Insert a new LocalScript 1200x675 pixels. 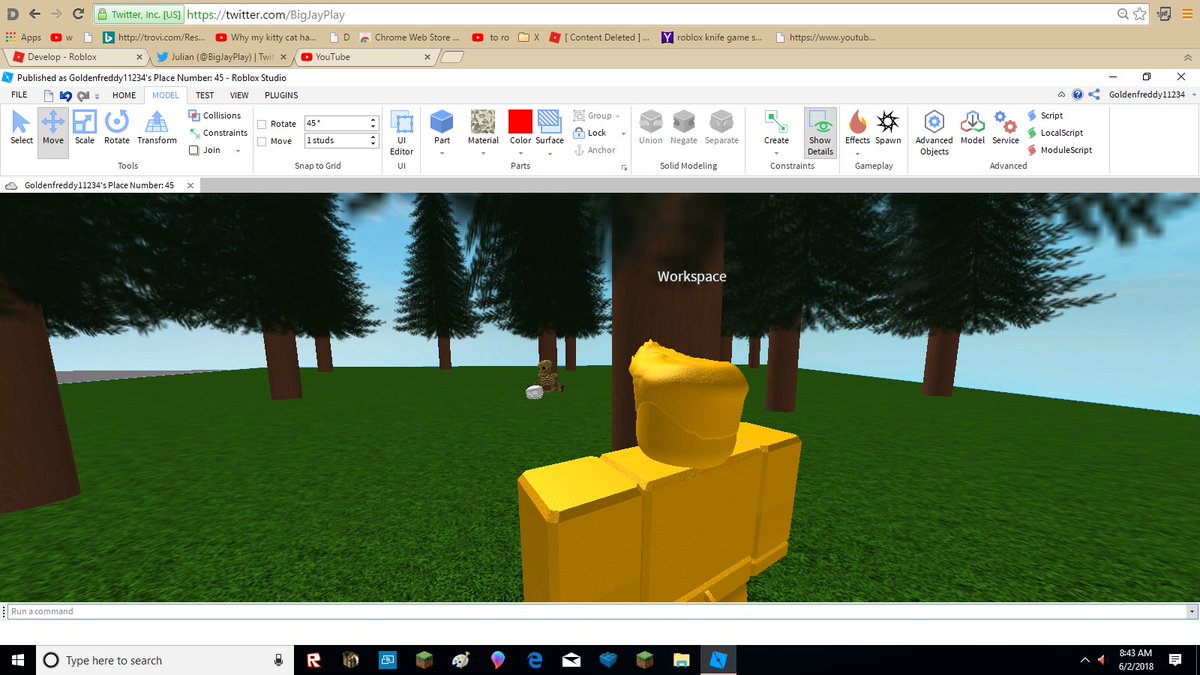pyautogui.click(x=1055, y=132)
